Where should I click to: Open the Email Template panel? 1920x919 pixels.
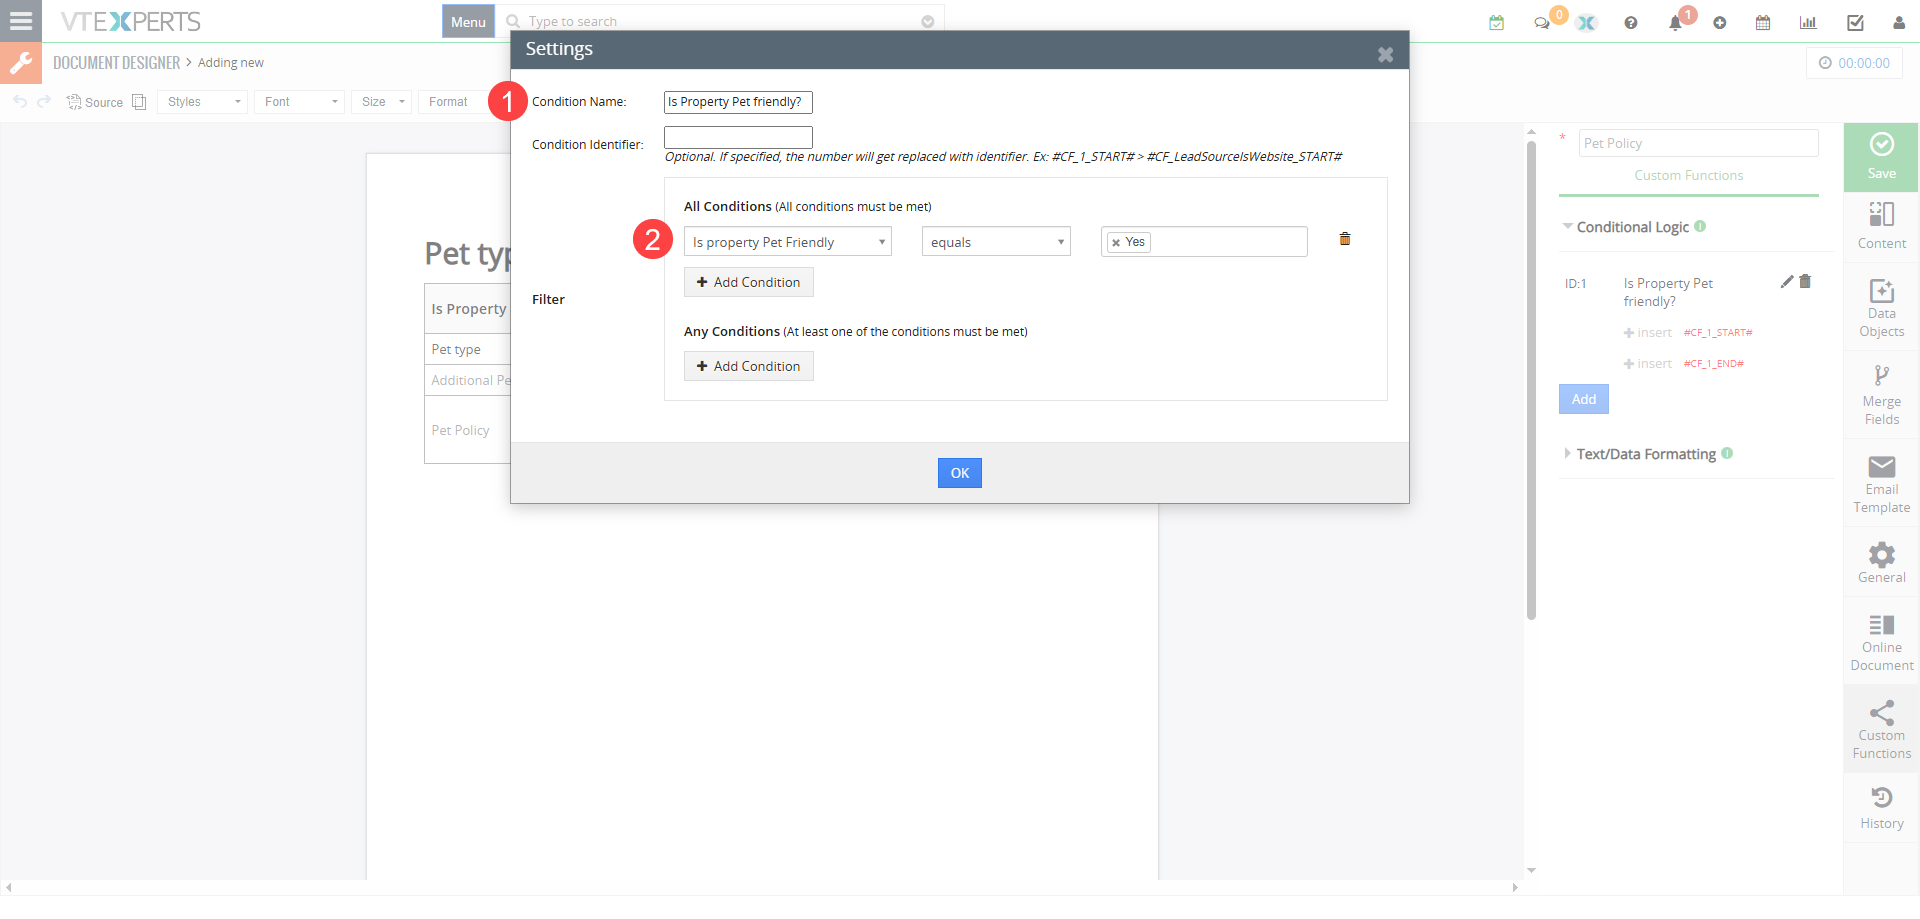pos(1881,484)
